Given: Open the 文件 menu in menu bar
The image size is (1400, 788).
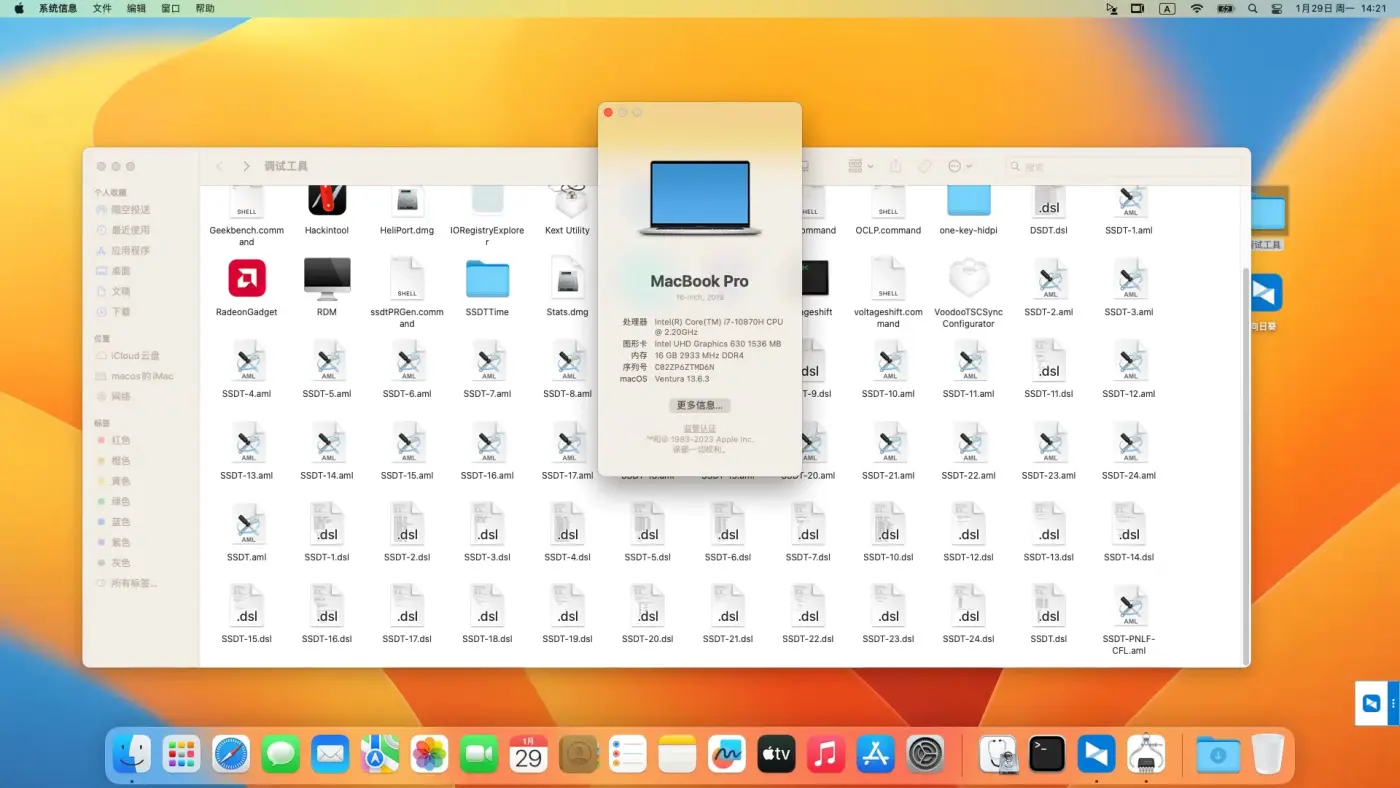Looking at the screenshot, I should [x=102, y=8].
